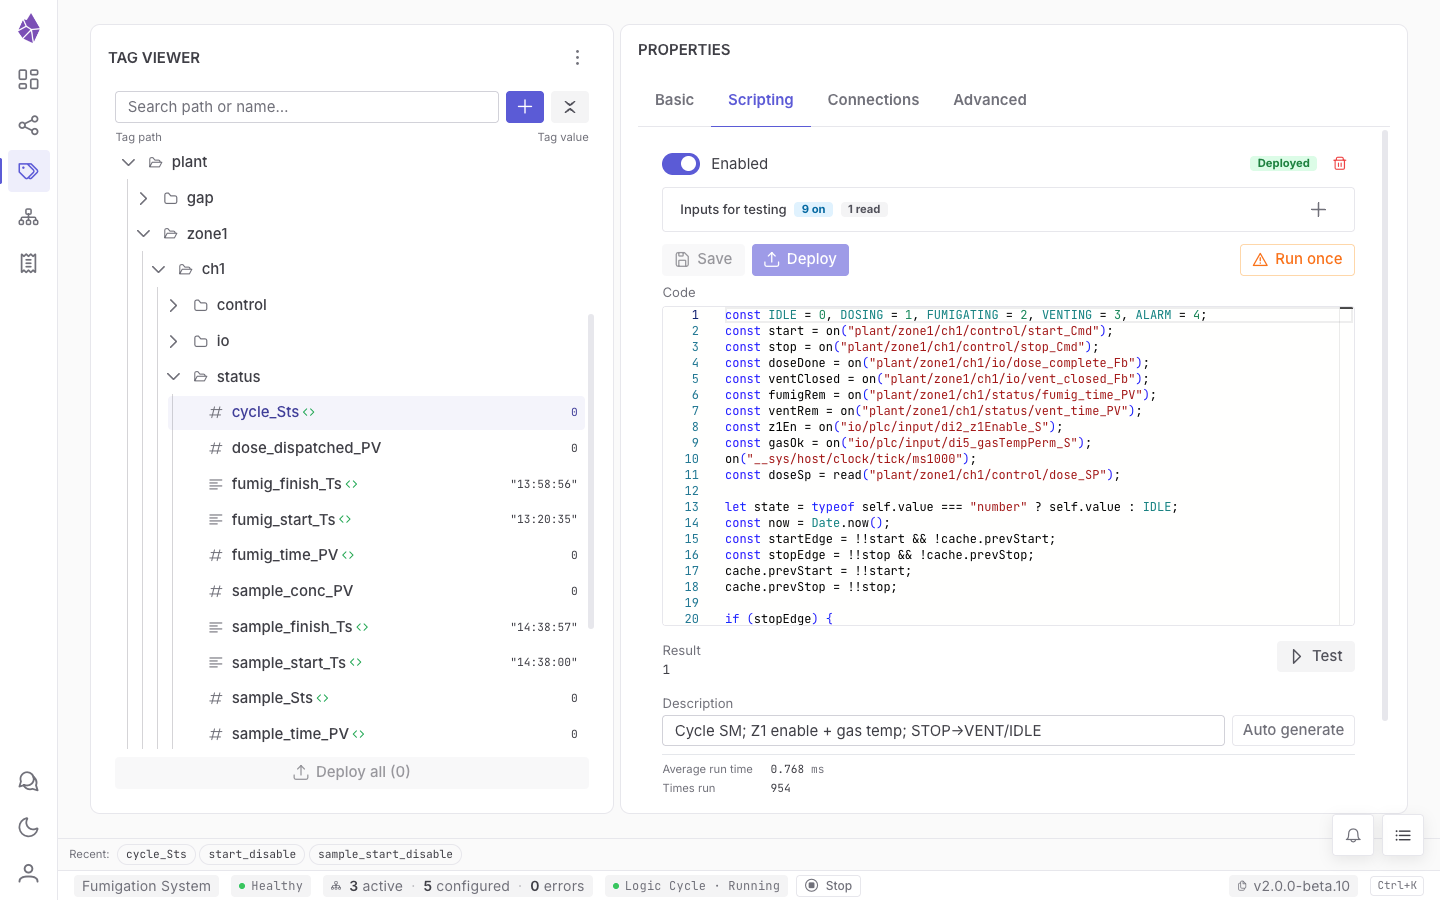Click script icon next to sample_Sts

(x=323, y=698)
